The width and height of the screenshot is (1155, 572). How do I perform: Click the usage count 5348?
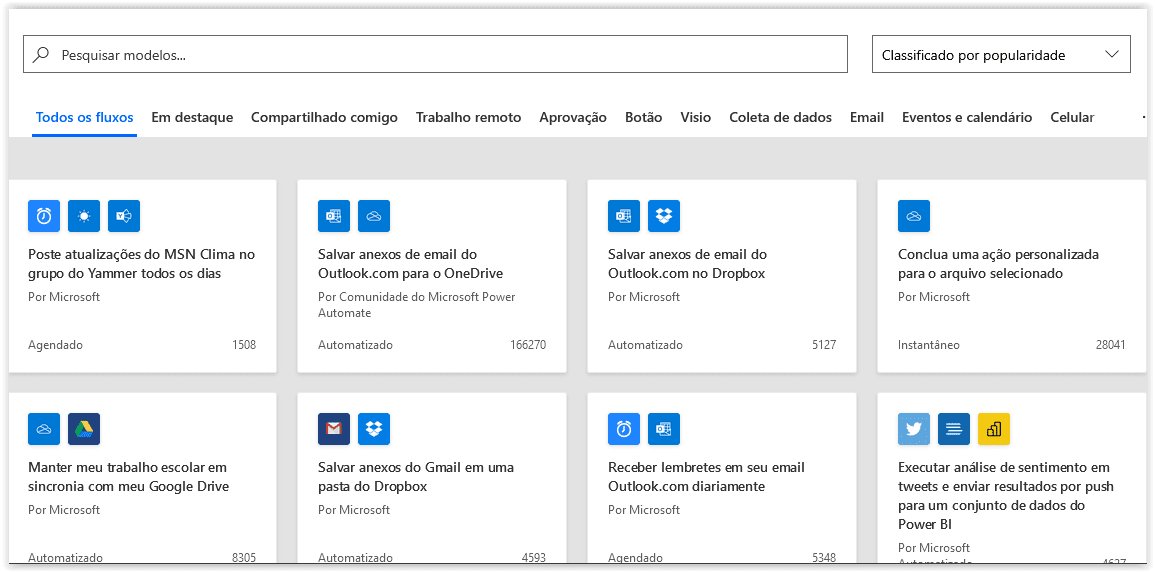point(824,557)
